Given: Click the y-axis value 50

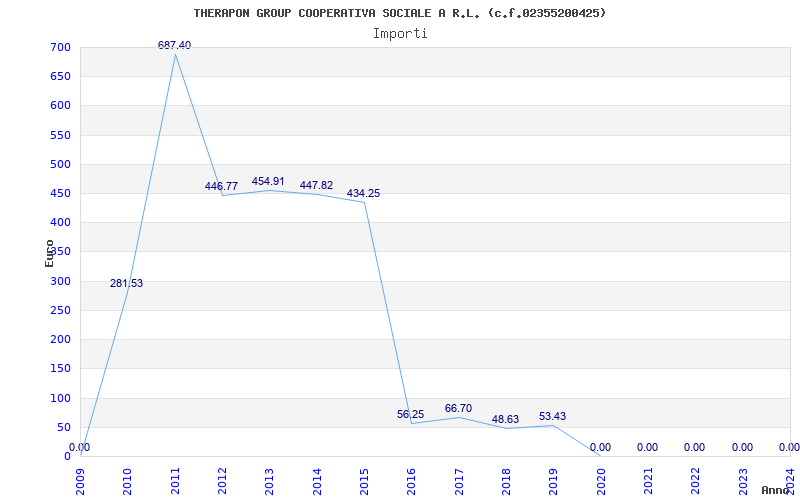Looking at the screenshot, I should click(63, 427).
